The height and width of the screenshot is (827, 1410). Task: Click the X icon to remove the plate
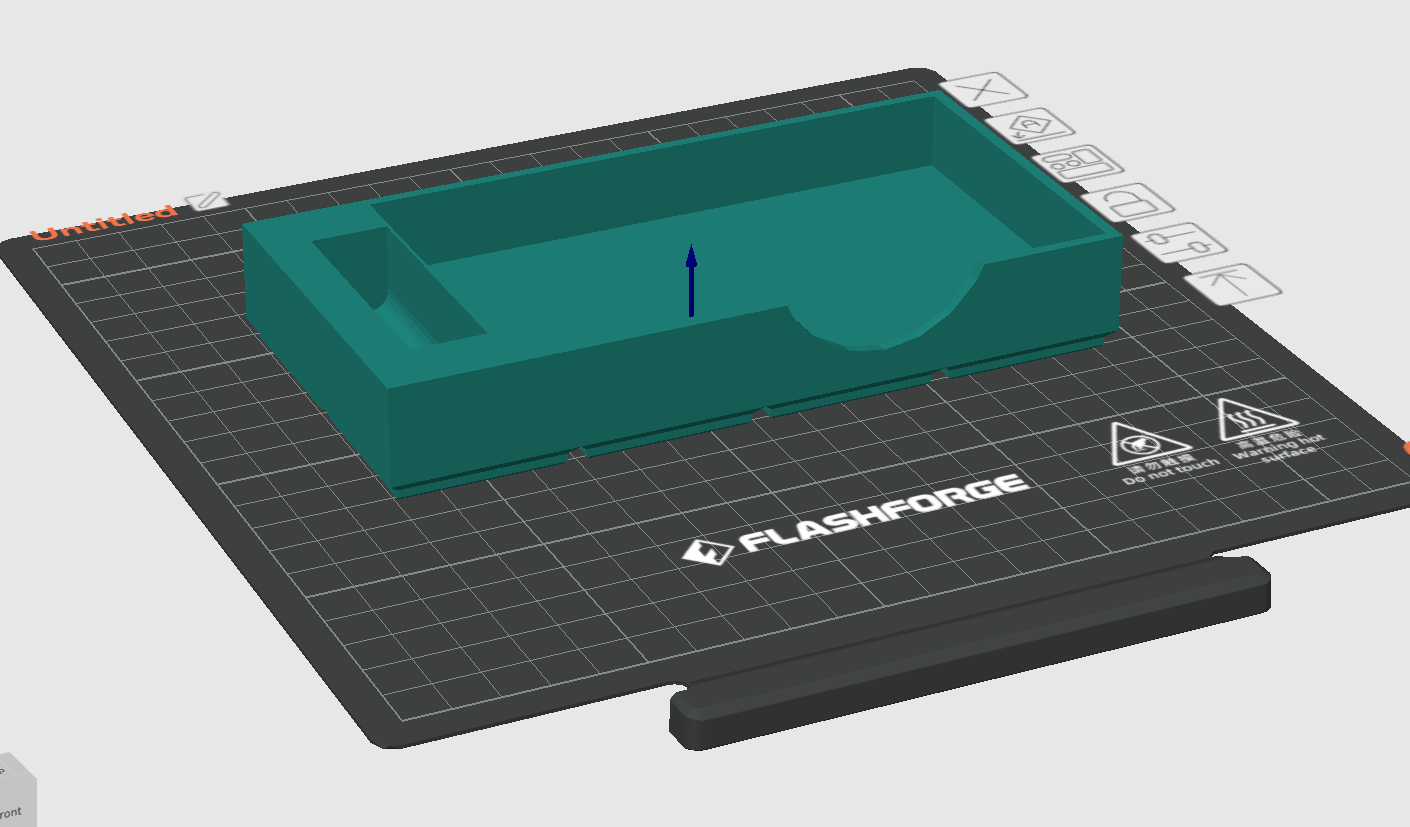point(984,90)
